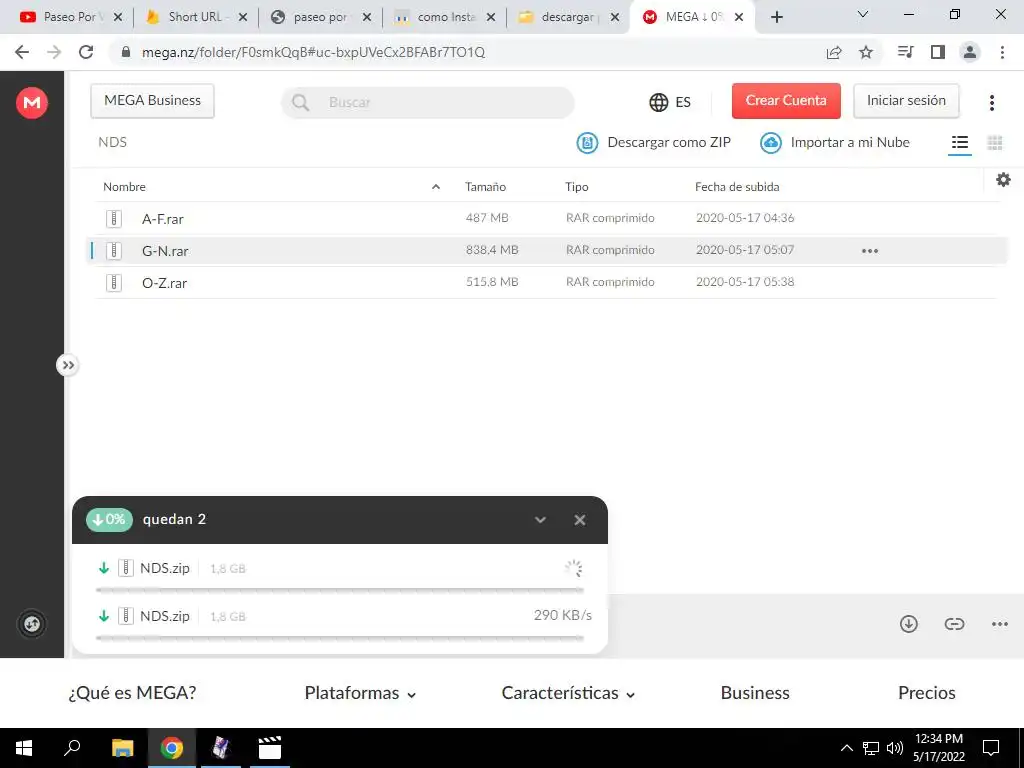Image resolution: width=1024 pixels, height=768 pixels.
Task: Click the Crear Cuenta button
Action: (x=786, y=101)
